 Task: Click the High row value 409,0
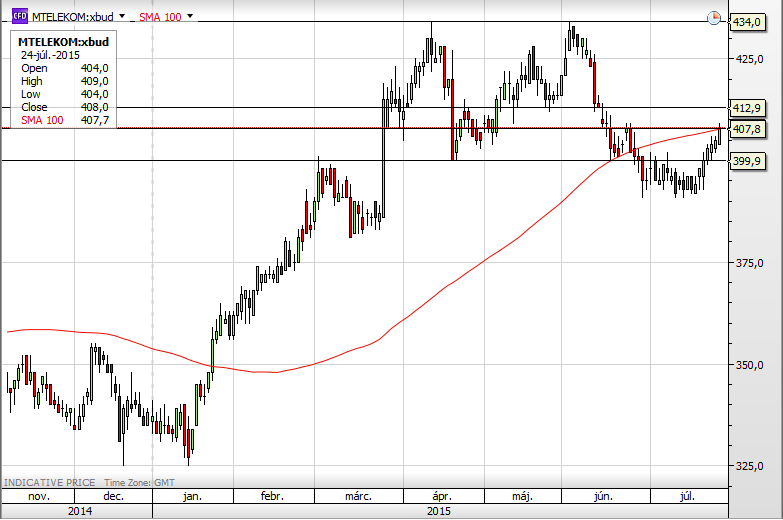click(94, 81)
